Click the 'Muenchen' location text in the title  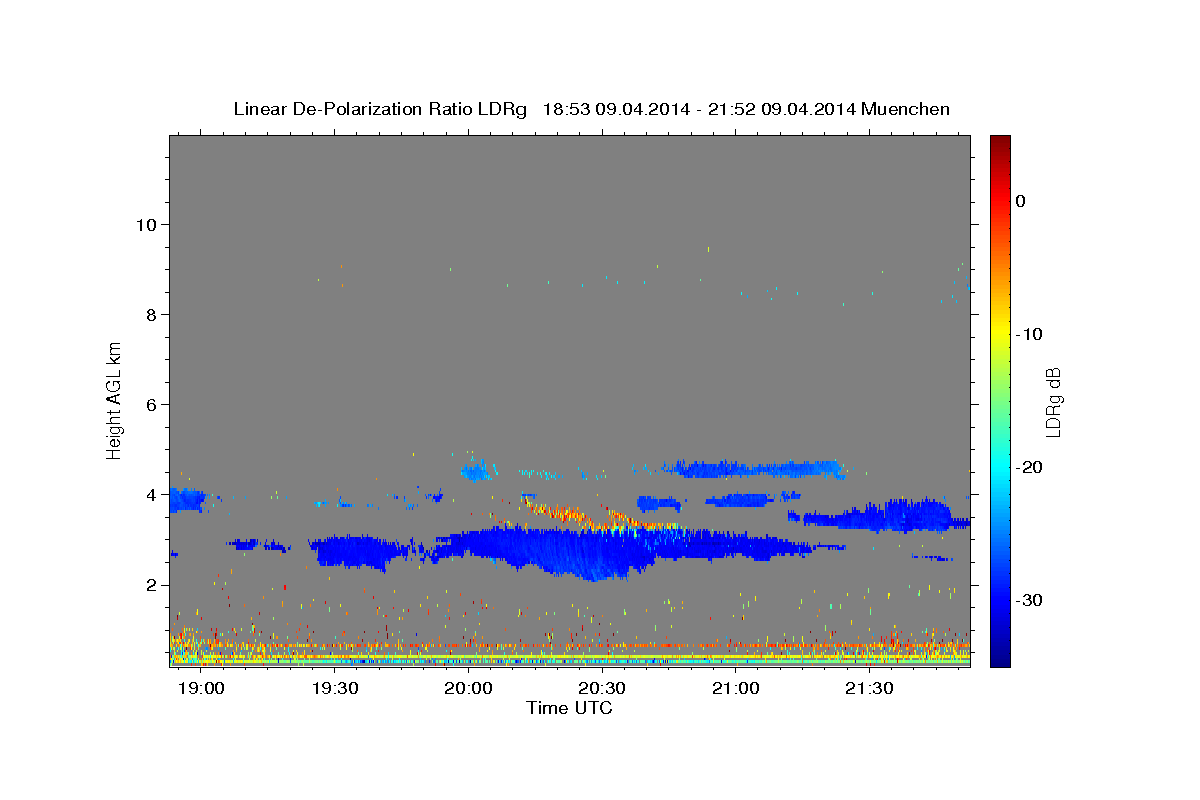[906, 108]
